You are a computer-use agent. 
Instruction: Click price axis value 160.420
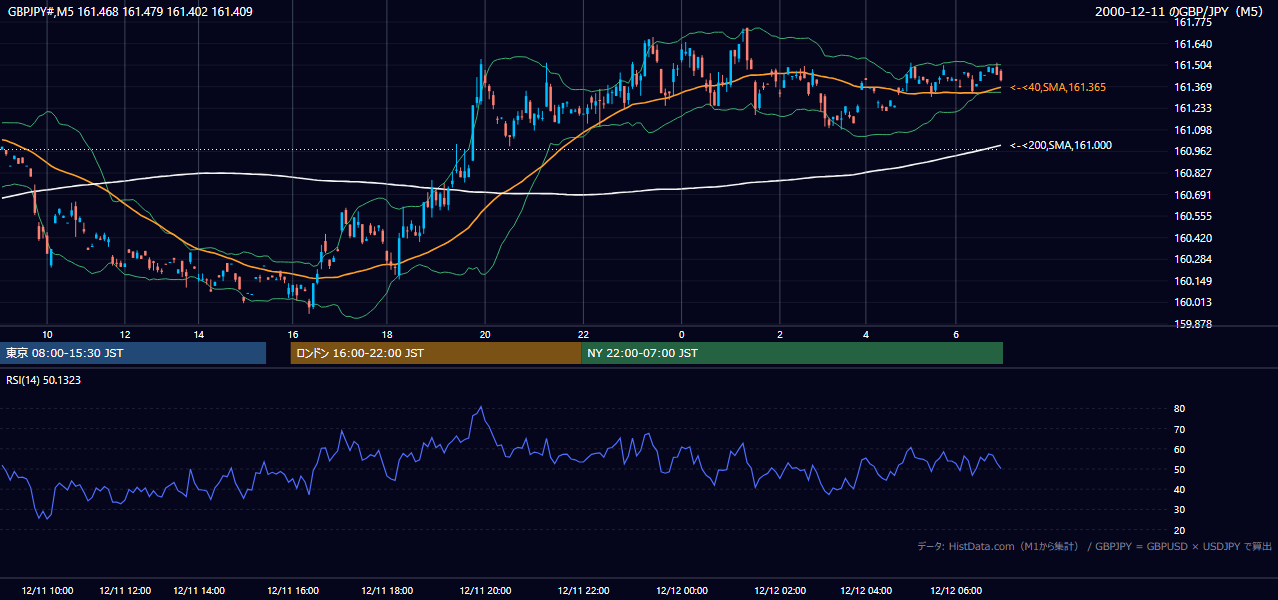pyautogui.click(x=1194, y=239)
